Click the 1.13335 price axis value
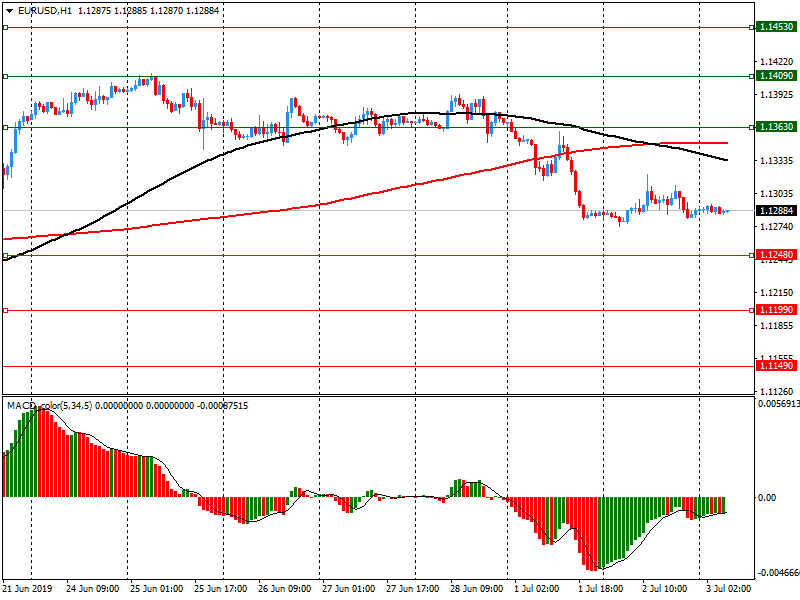This screenshot has width=800, height=600. pos(777,161)
